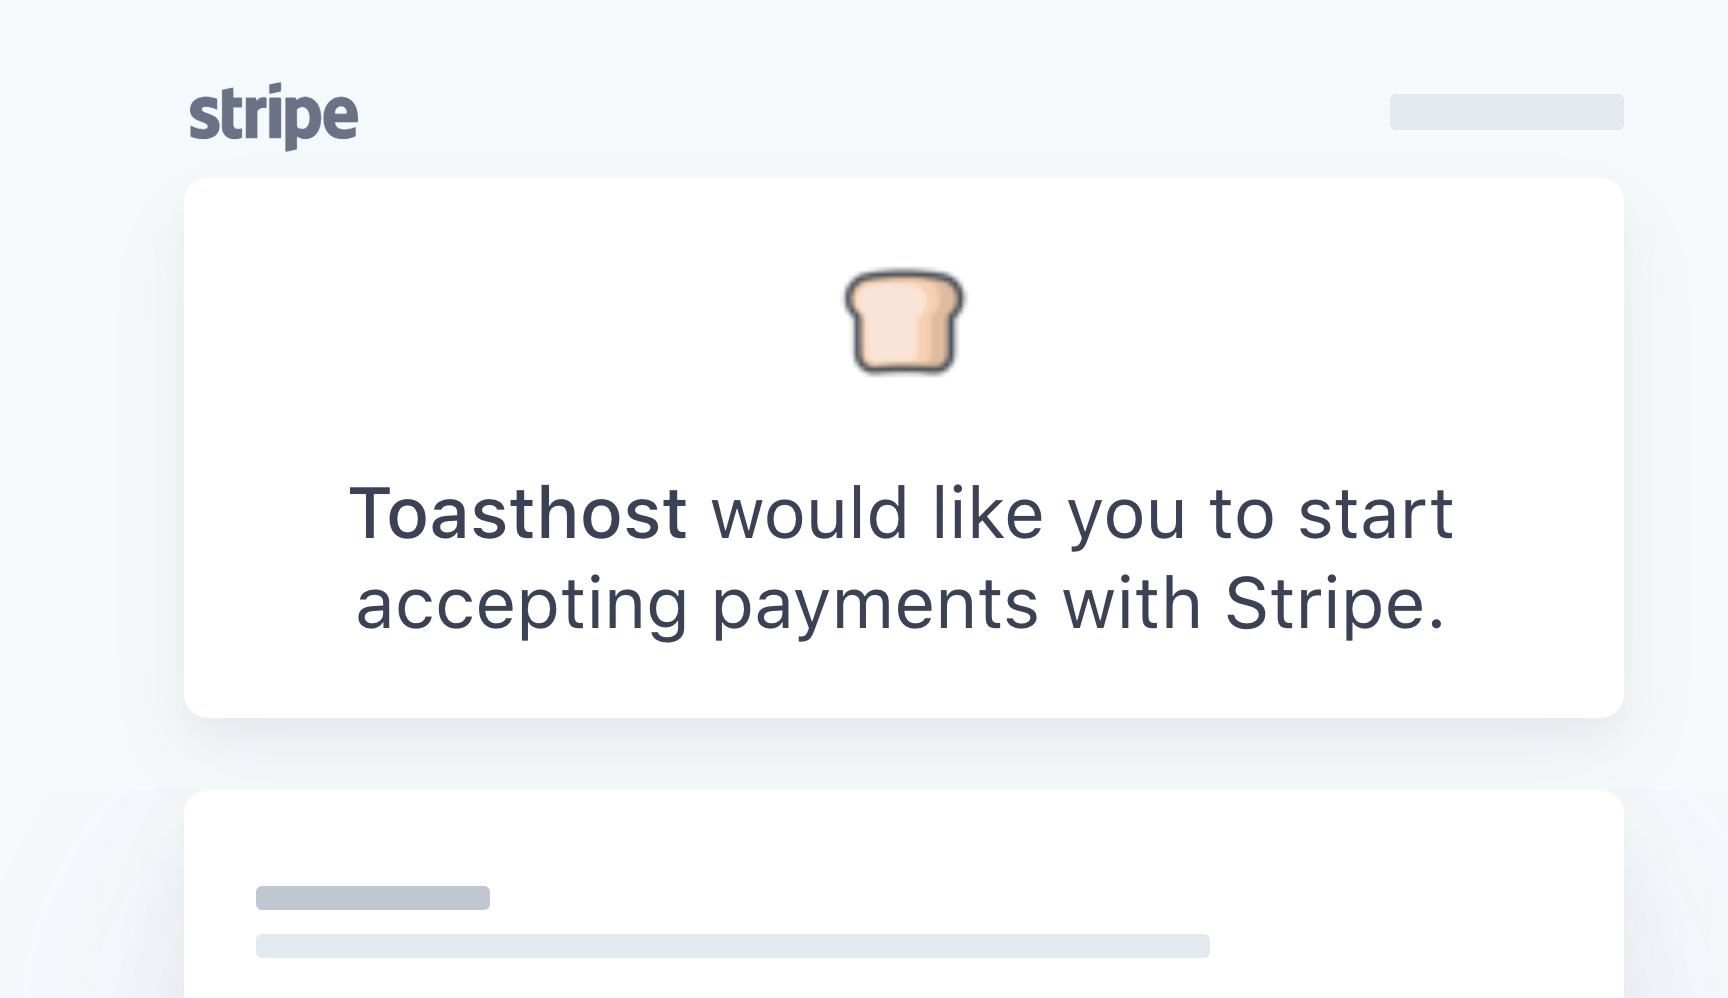Click the word "like" in heading
Screen dimensions: 1728x998
(x=988, y=513)
